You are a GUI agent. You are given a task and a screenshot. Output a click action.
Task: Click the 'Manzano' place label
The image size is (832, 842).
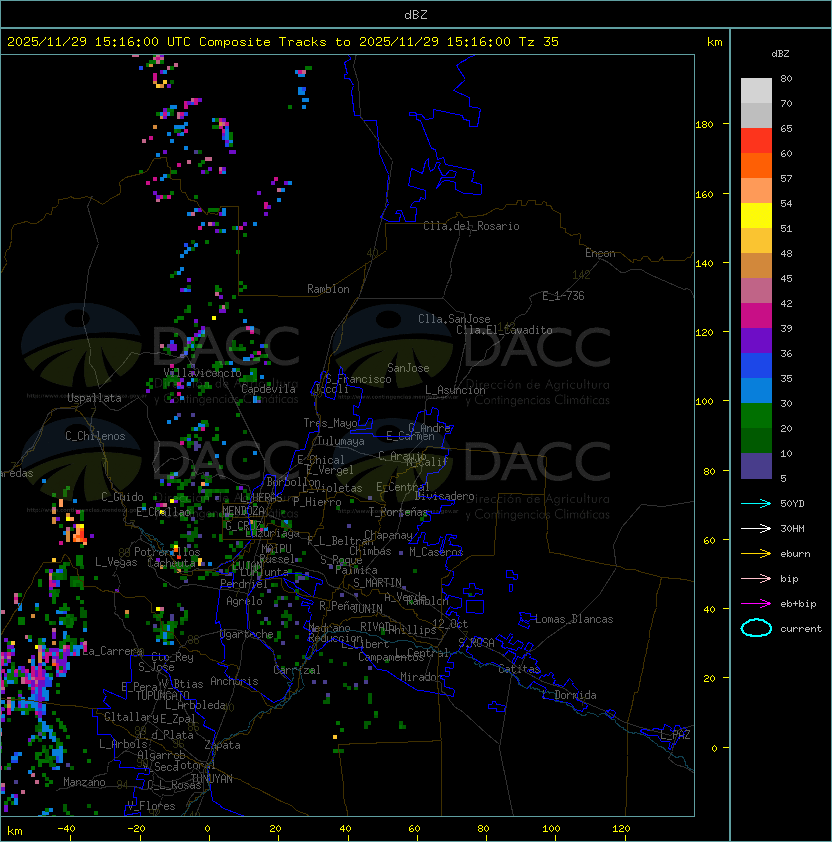point(84,782)
